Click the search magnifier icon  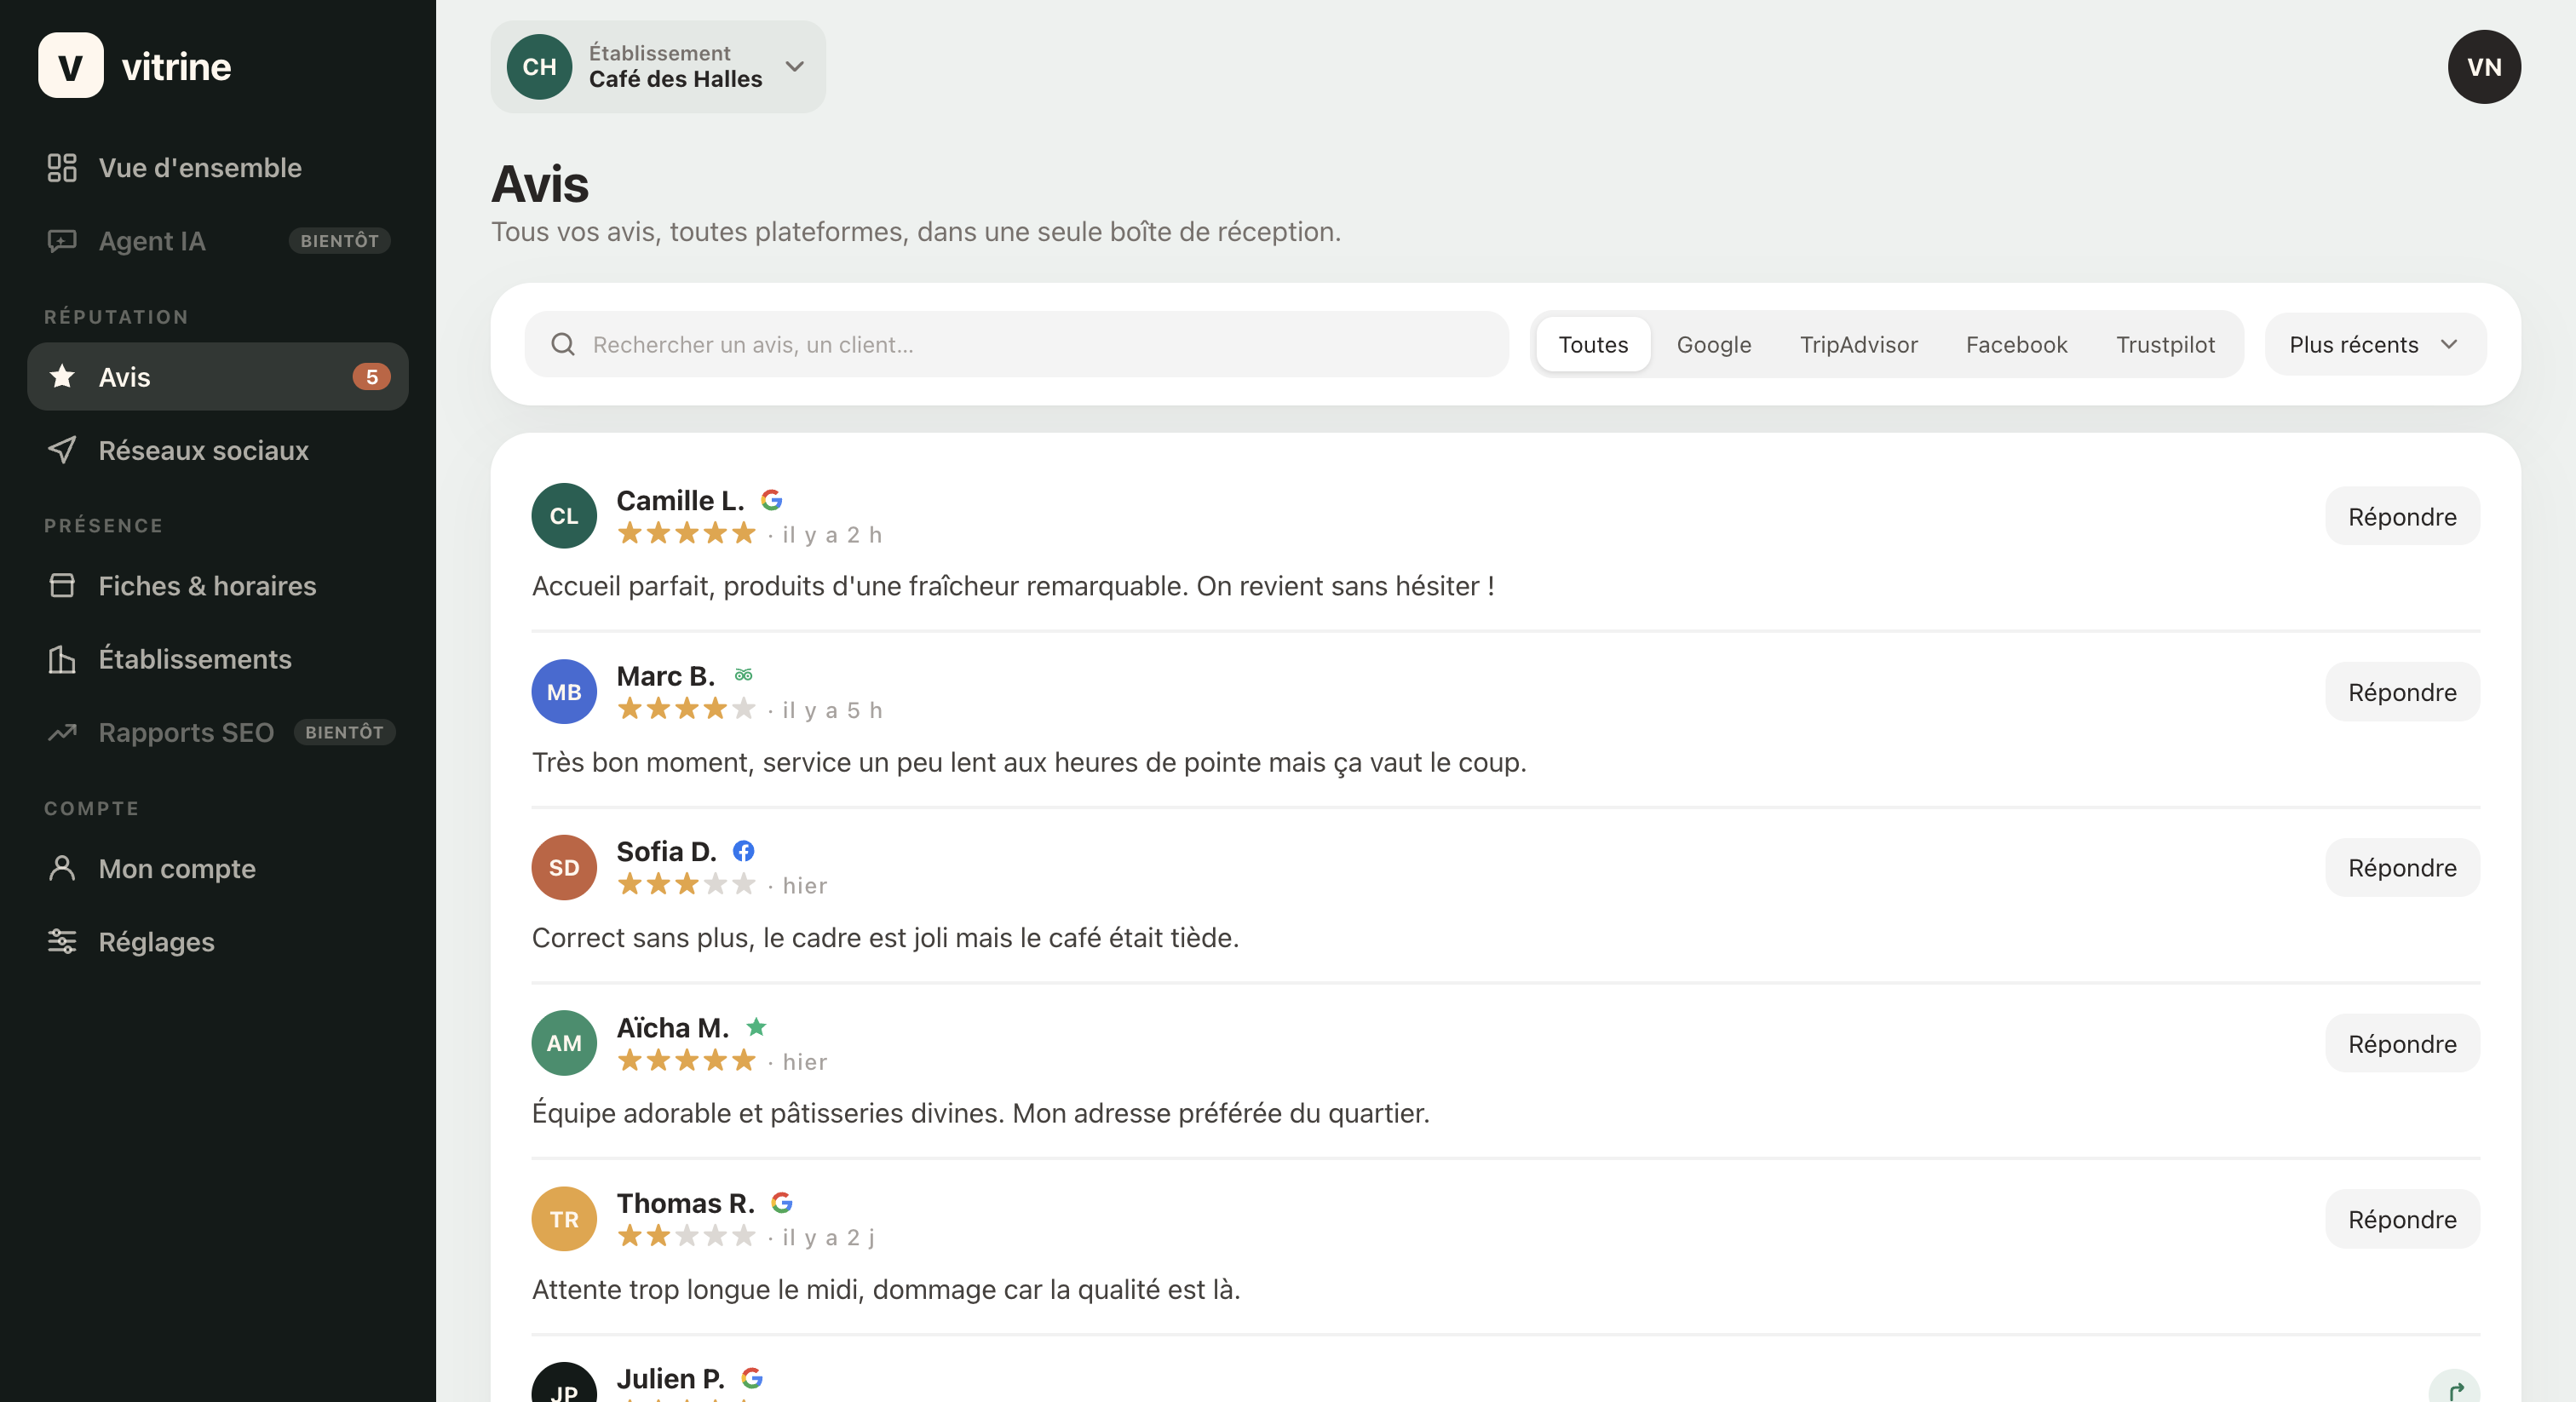[563, 344]
